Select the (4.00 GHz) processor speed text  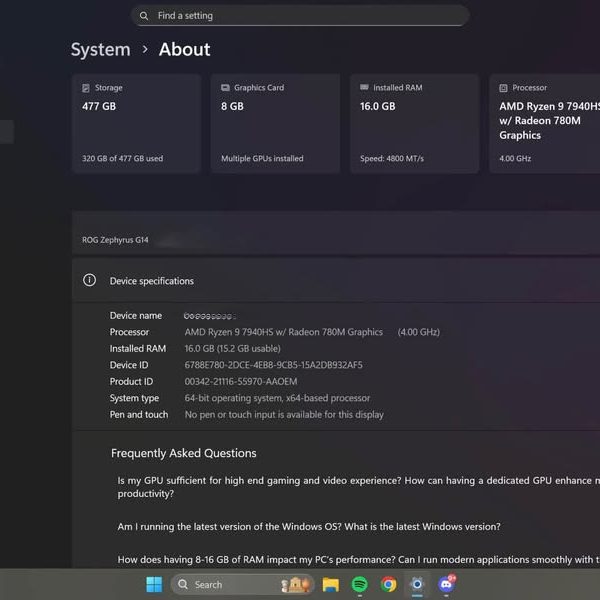[x=419, y=332]
